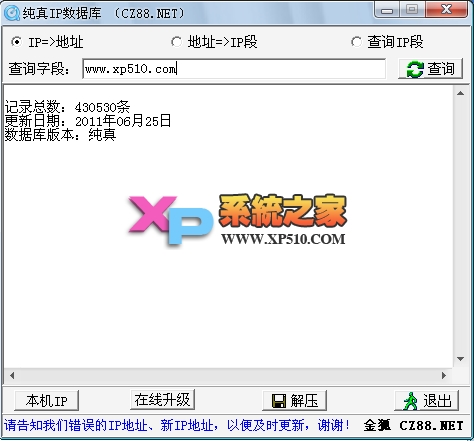Select the 查询IP段 radio option

coord(356,42)
